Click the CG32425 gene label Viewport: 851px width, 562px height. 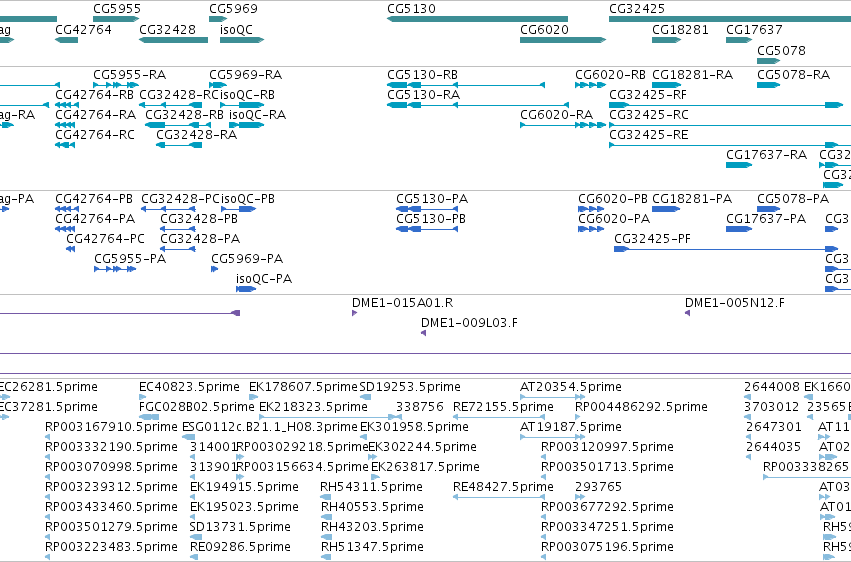(637, 9)
